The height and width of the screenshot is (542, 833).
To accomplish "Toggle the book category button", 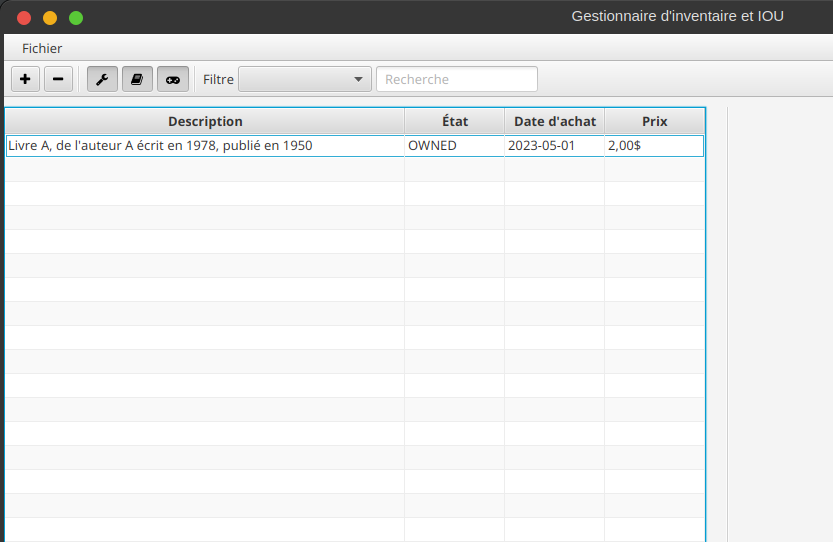I will click(137, 79).
